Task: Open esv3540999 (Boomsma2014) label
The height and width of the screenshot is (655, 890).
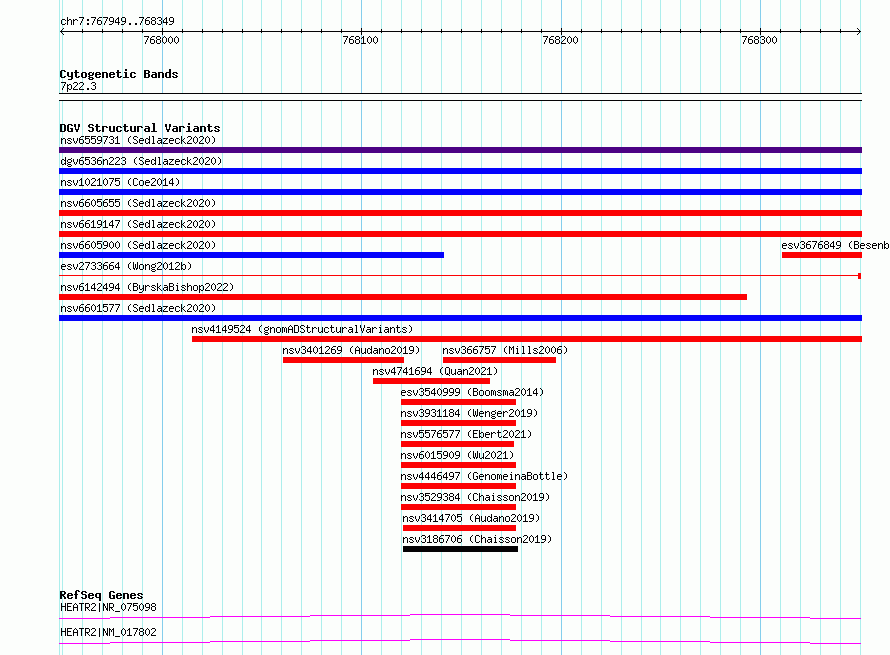Action: (x=472, y=392)
